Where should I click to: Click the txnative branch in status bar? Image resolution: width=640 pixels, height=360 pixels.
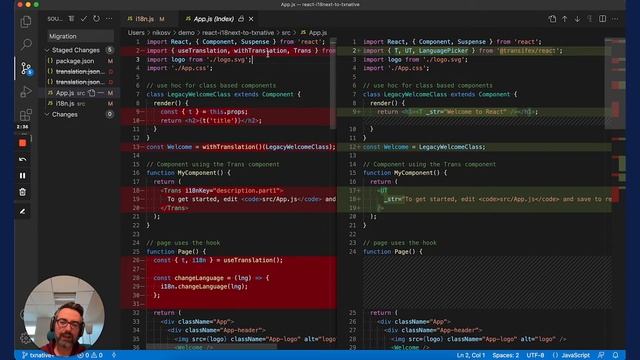tap(38, 355)
